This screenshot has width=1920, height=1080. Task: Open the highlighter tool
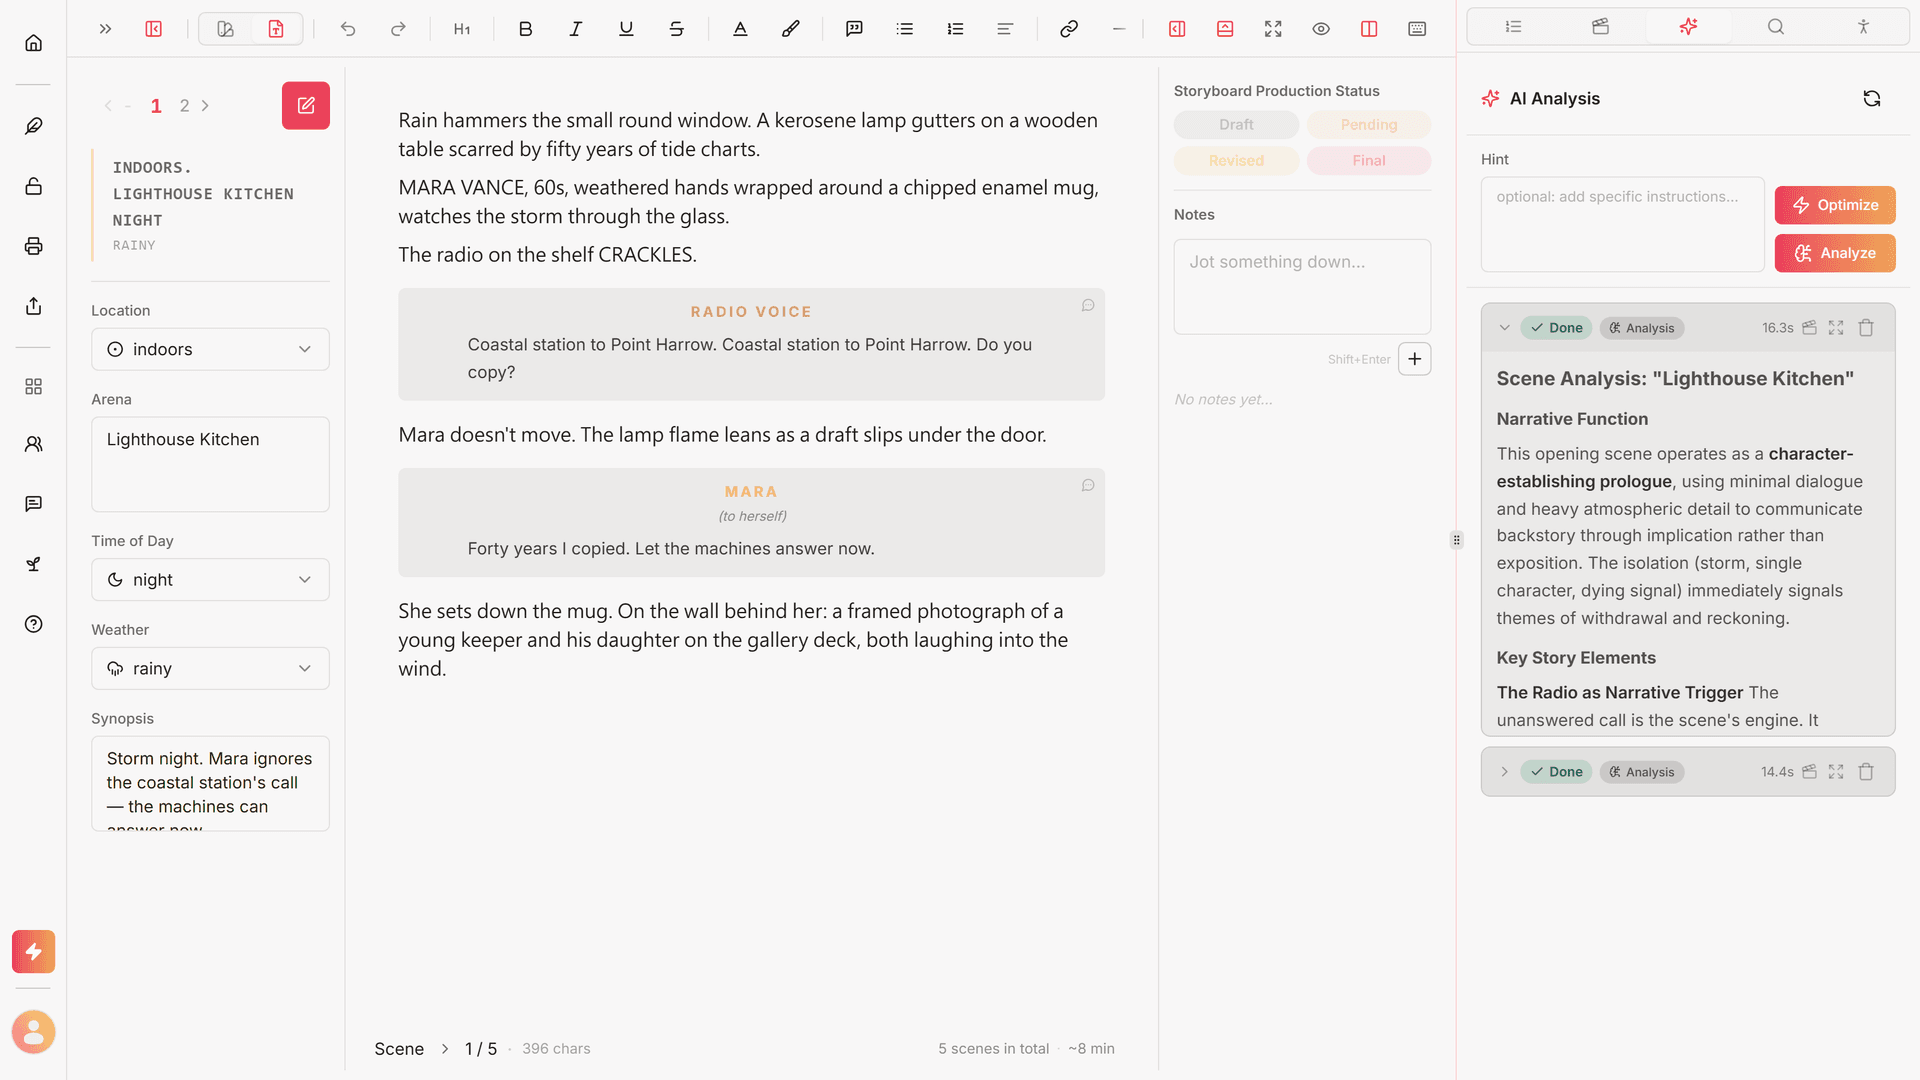coord(791,29)
